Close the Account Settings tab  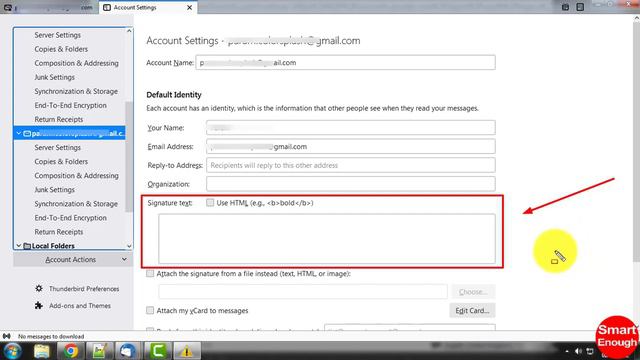(189, 7)
